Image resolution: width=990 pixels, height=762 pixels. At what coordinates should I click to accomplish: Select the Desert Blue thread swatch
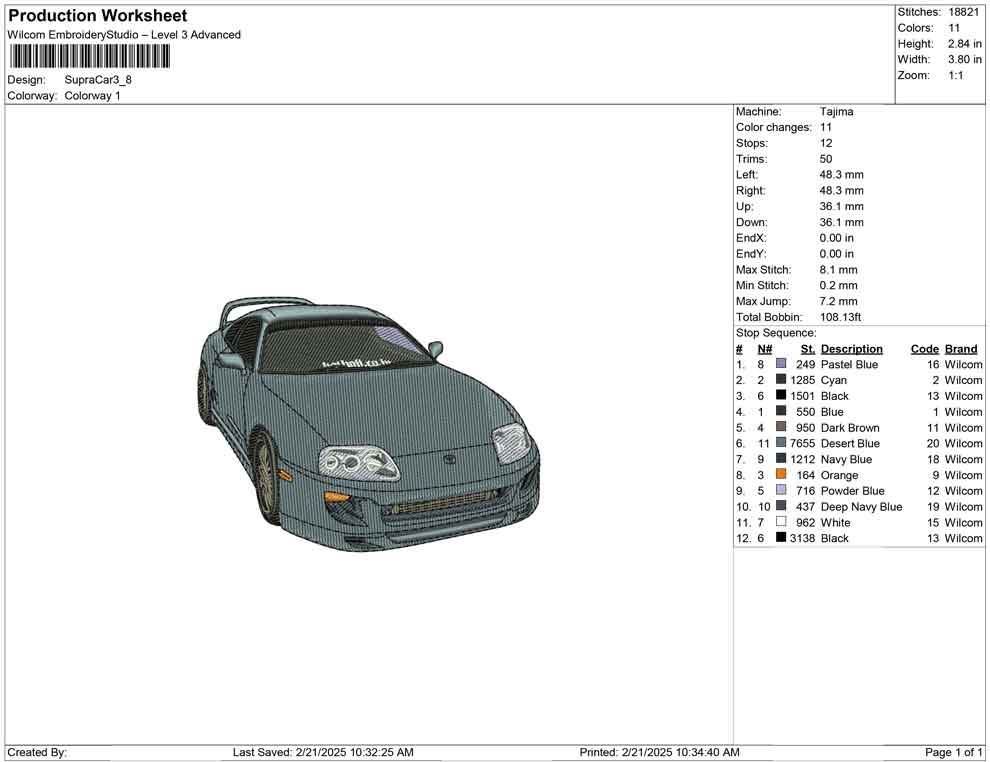(x=781, y=443)
